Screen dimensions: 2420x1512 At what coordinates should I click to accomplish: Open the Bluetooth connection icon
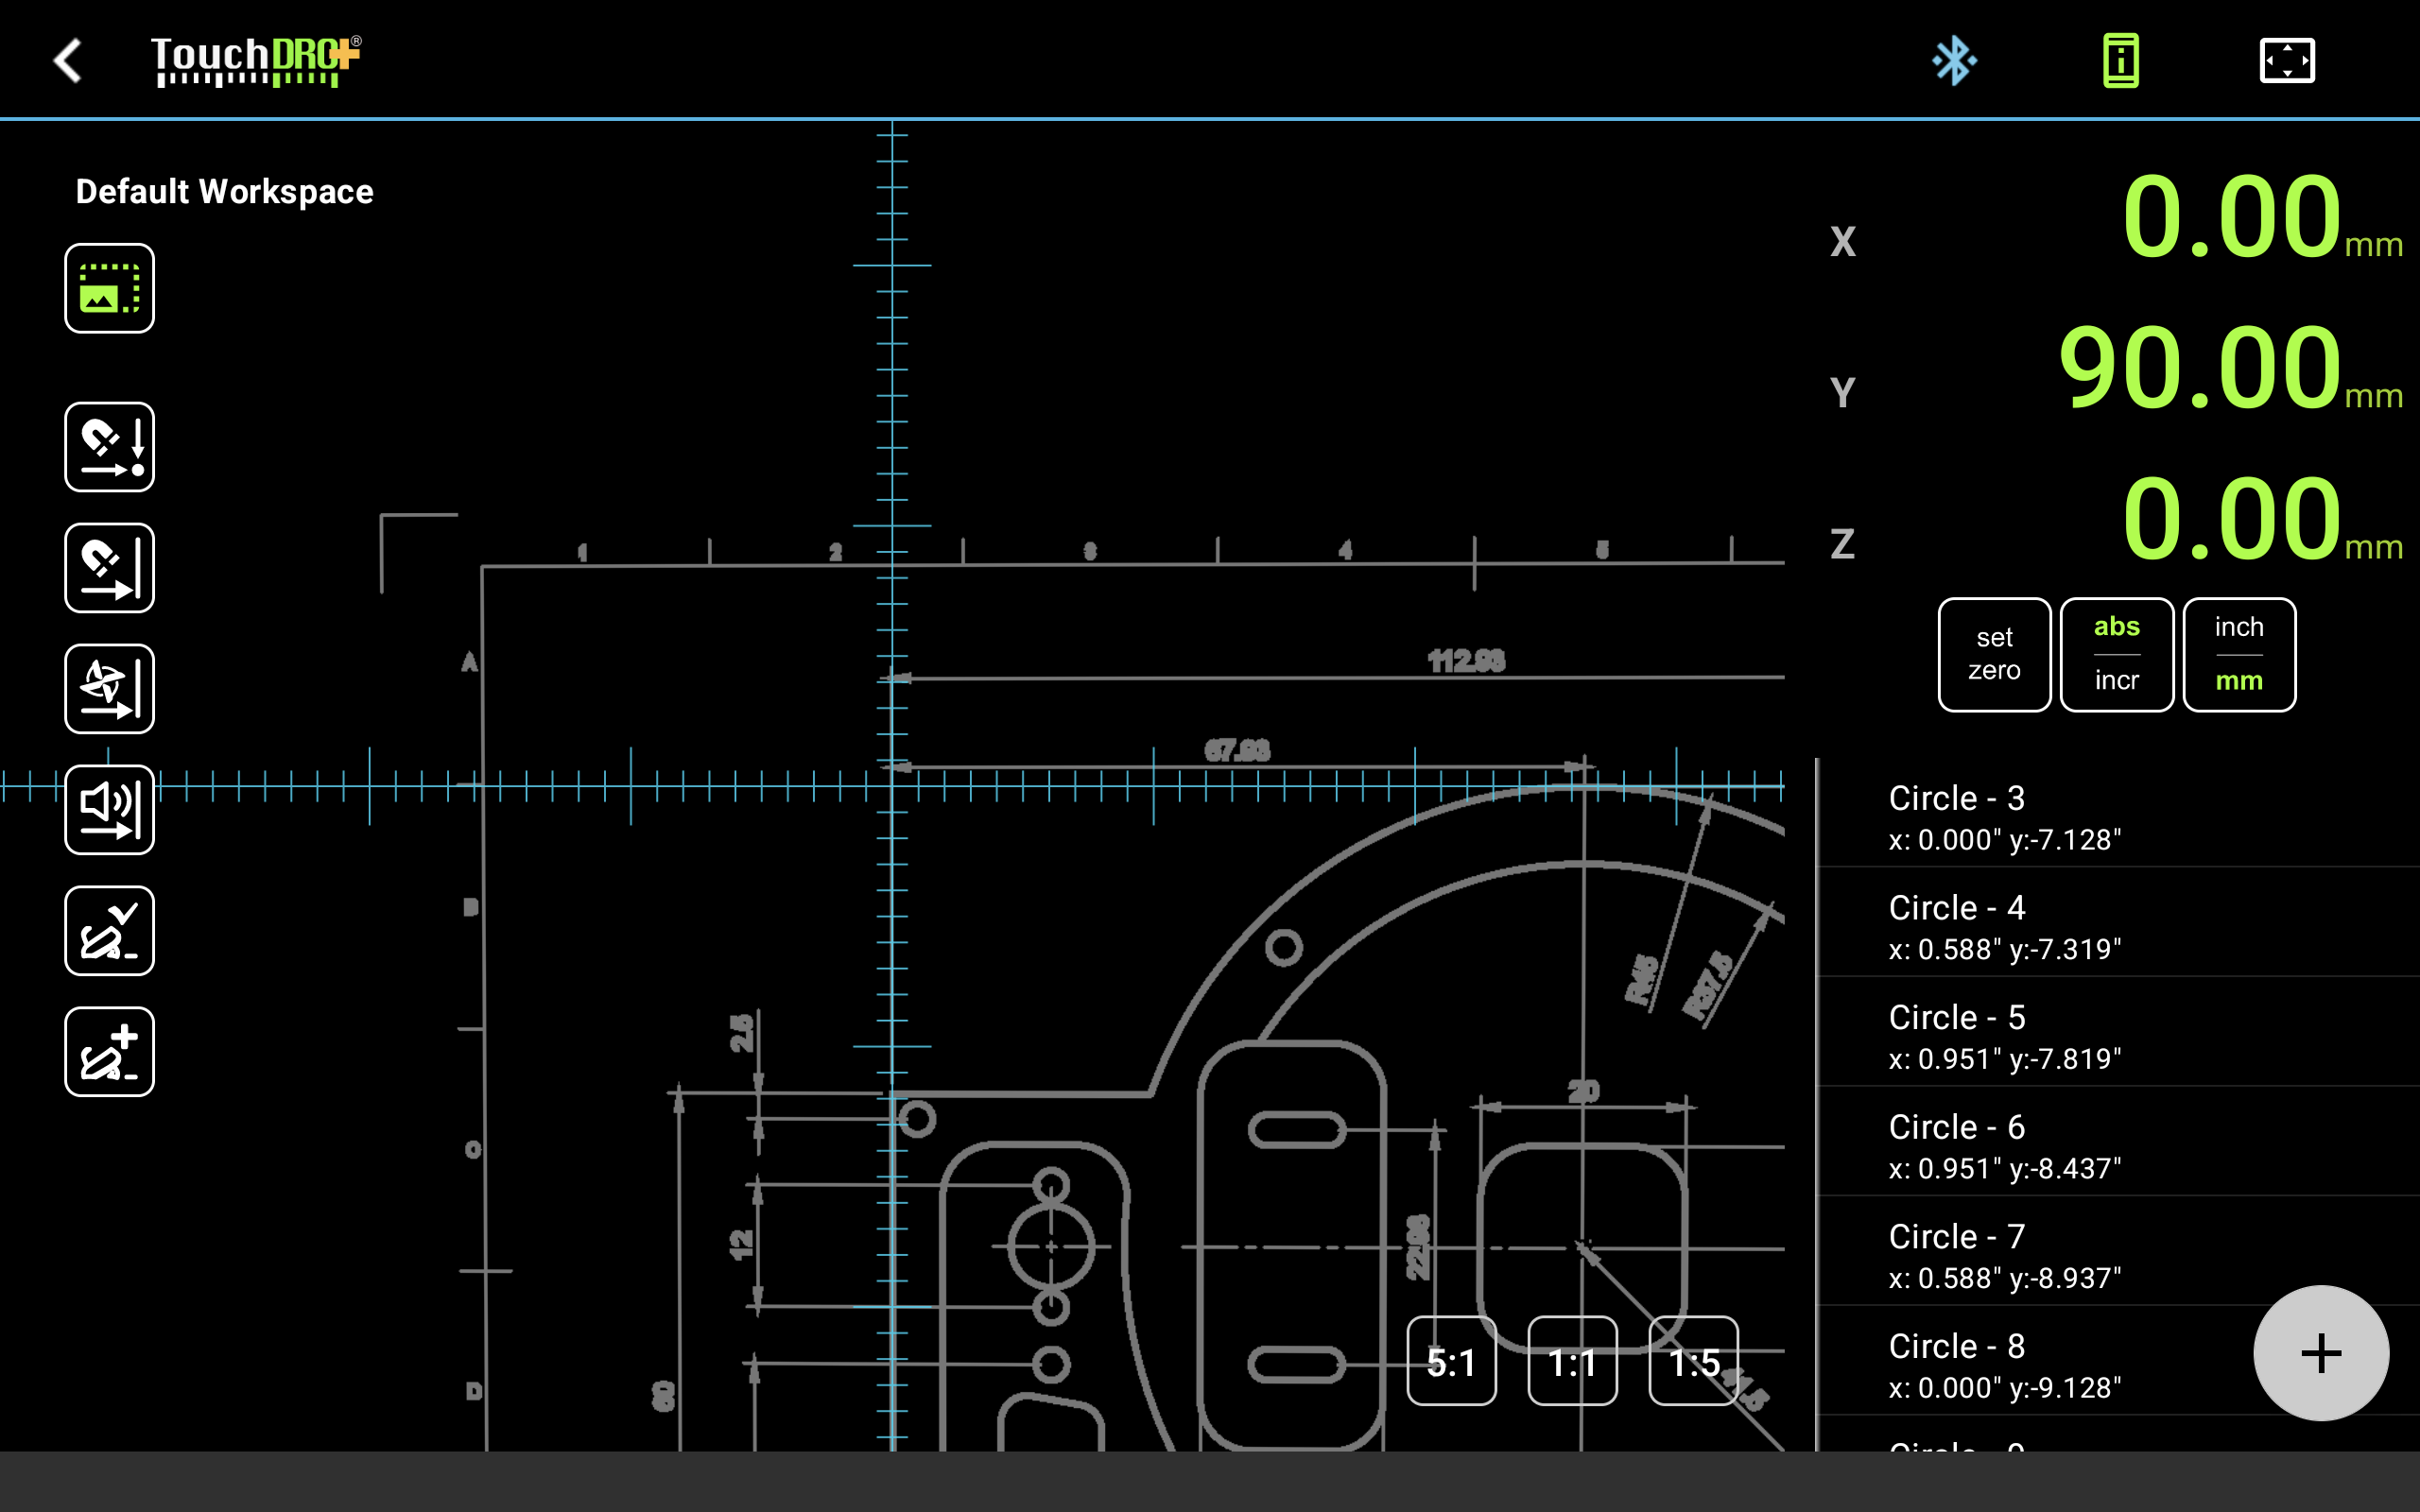tap(1953, 60)
